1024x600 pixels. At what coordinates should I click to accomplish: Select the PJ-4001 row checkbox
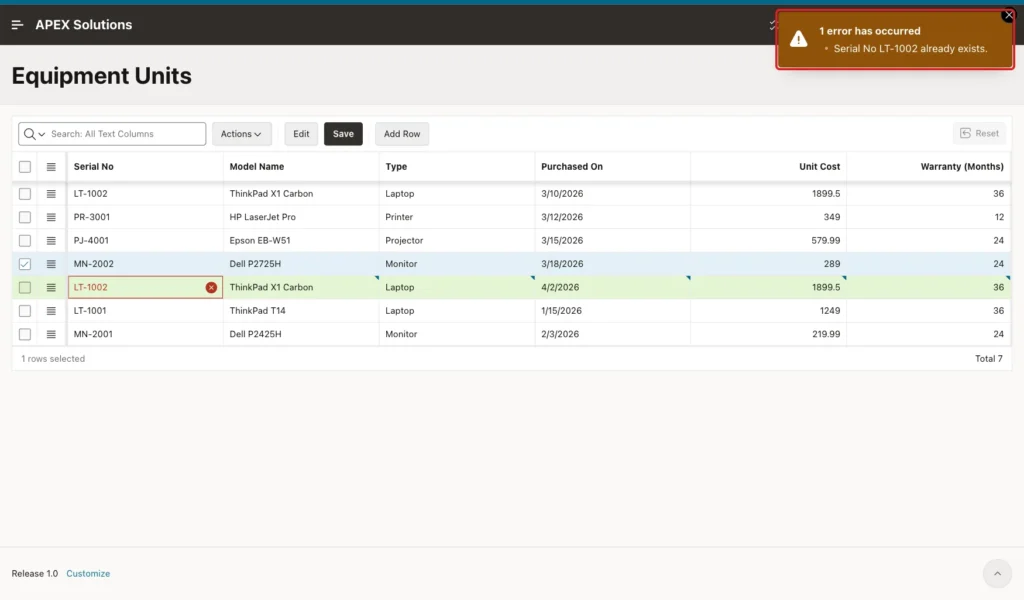pyautogui.click(x=25, y=240)
